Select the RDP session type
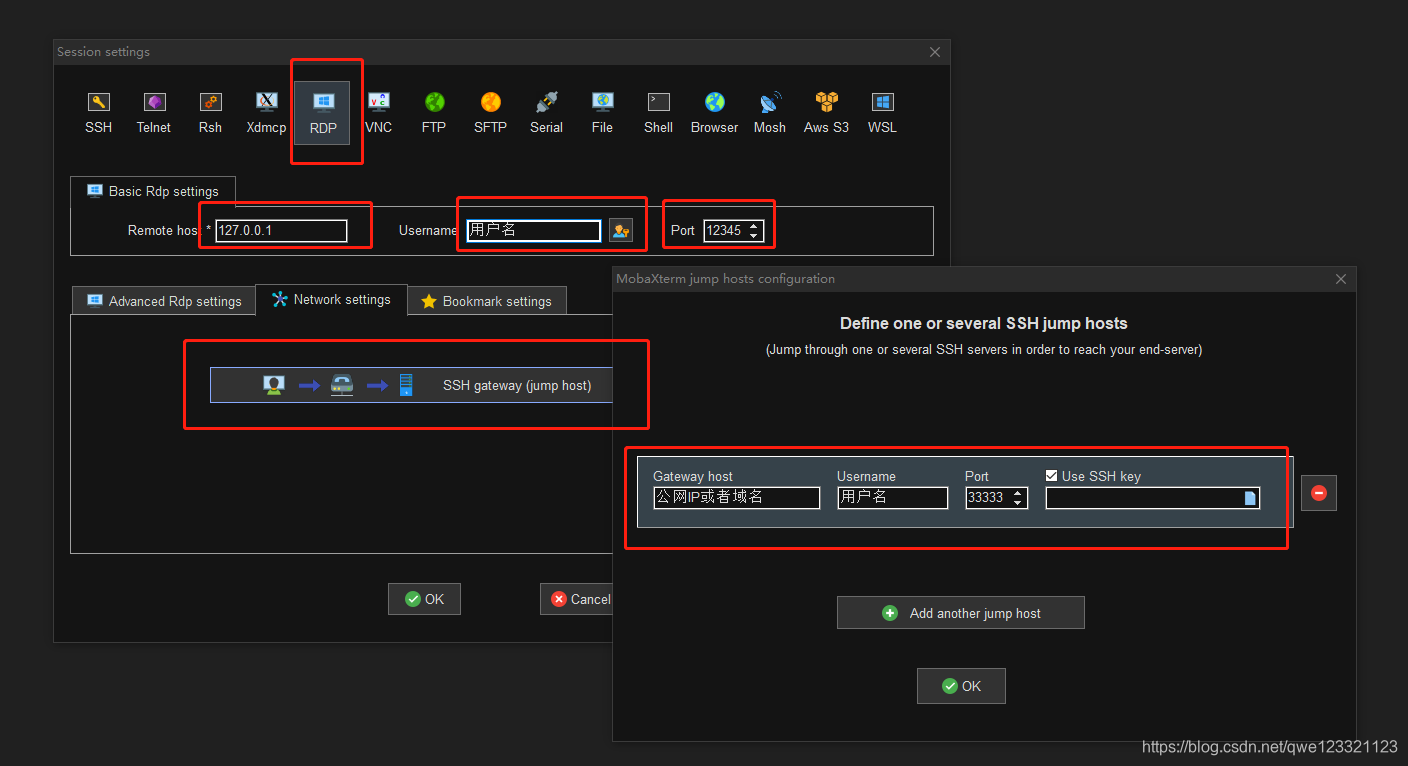1408x766 pixels. tap(322, 113)
